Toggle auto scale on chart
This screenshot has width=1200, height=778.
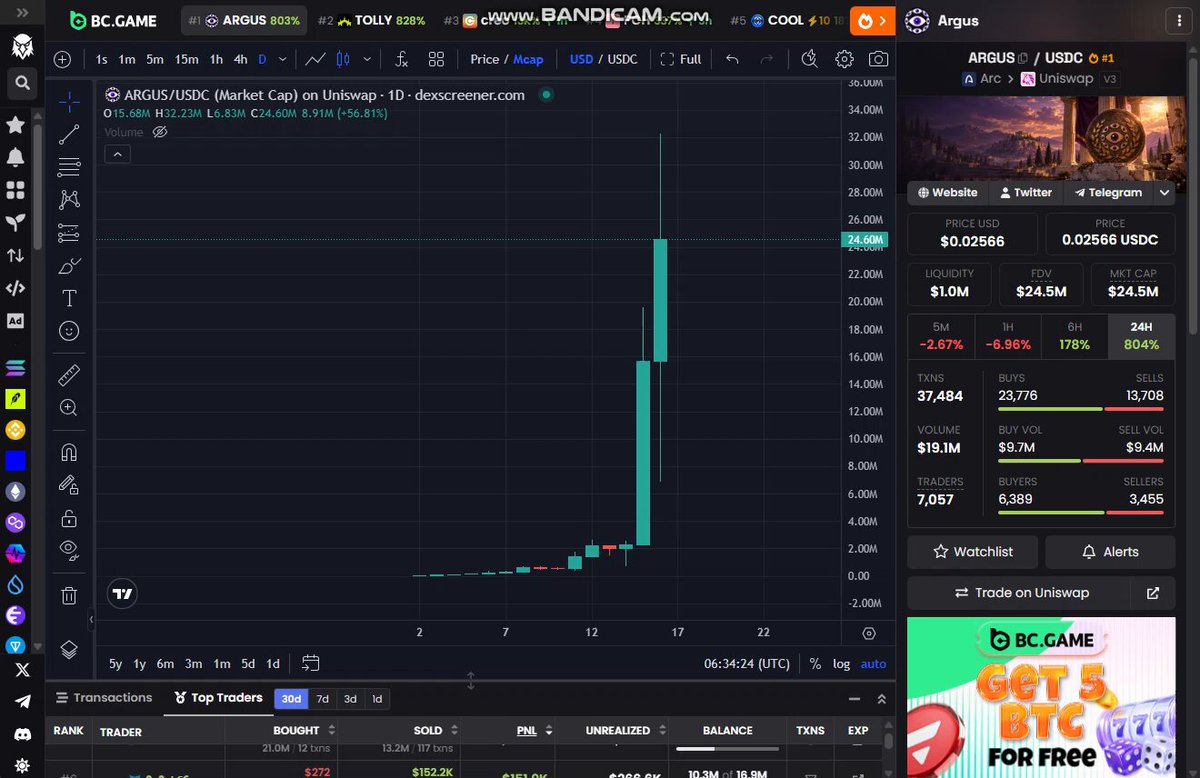tap(873, 663)
